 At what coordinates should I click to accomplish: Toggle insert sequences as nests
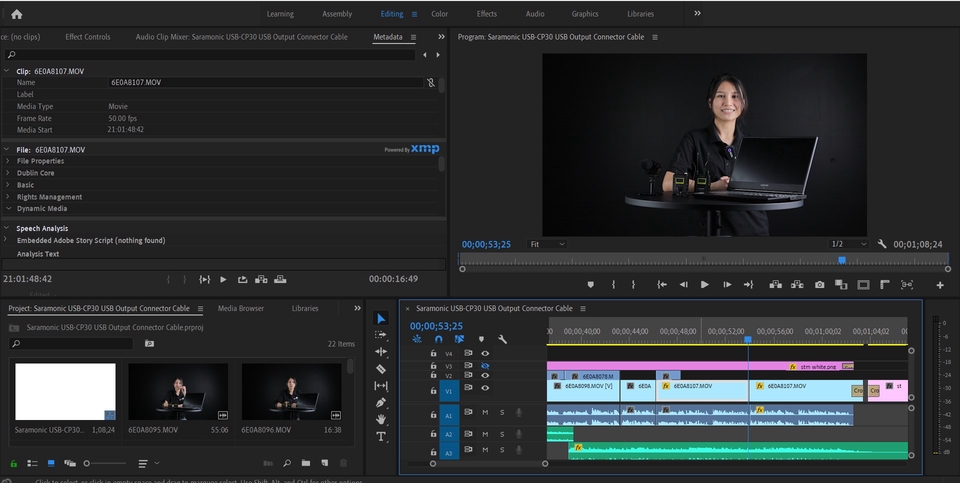(x=417, y=339)
